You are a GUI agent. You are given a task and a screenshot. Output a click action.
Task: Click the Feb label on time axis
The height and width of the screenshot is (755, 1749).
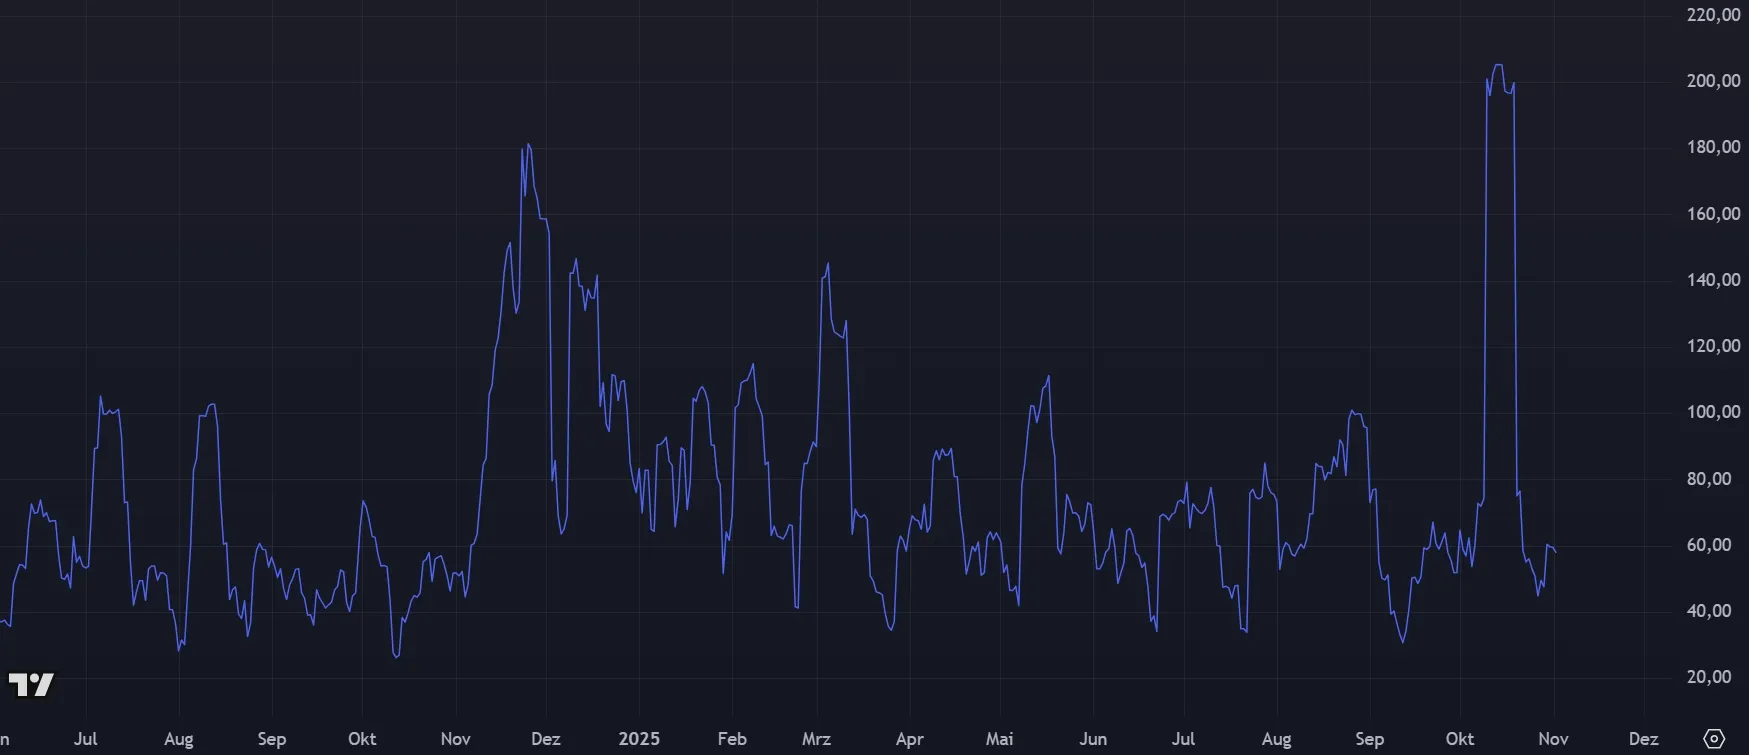coord(732,739)
